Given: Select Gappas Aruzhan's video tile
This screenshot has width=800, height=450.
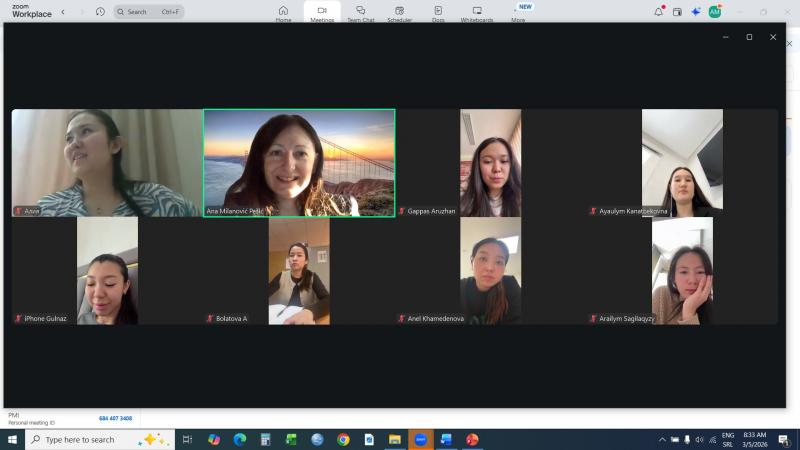Looking at the screenshot, I should (490, 162).
